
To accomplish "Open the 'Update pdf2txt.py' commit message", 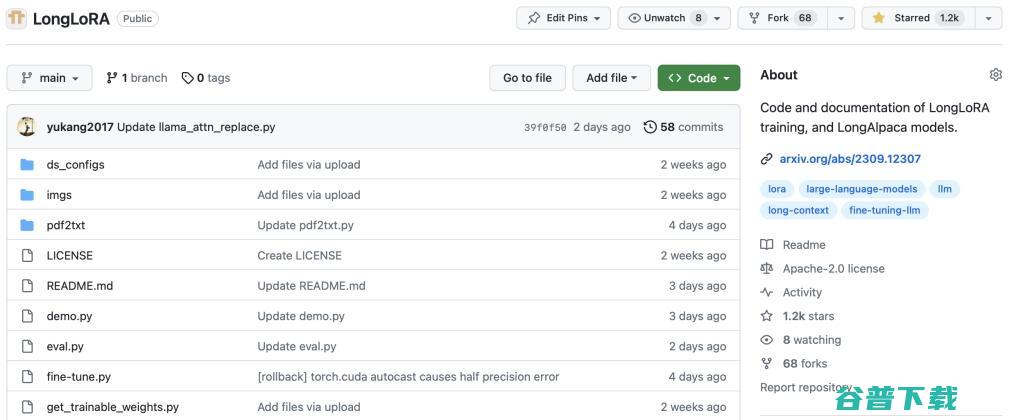I will [305, 225].
